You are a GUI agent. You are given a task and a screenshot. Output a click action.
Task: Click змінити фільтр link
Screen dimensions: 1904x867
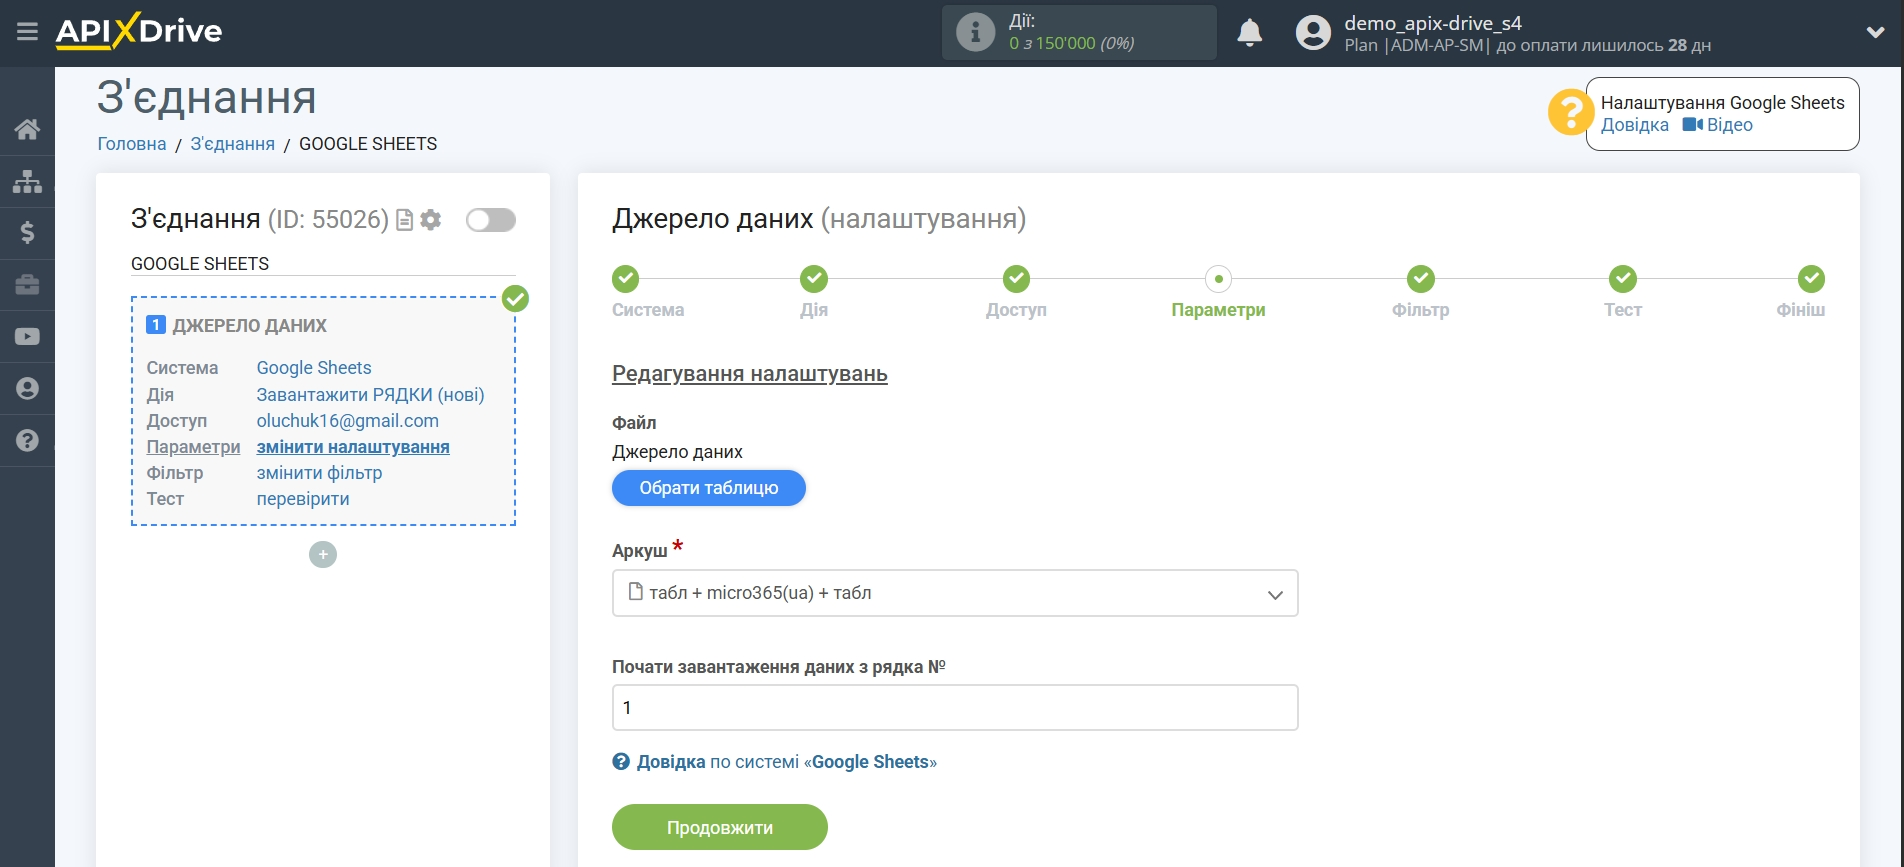319,473
